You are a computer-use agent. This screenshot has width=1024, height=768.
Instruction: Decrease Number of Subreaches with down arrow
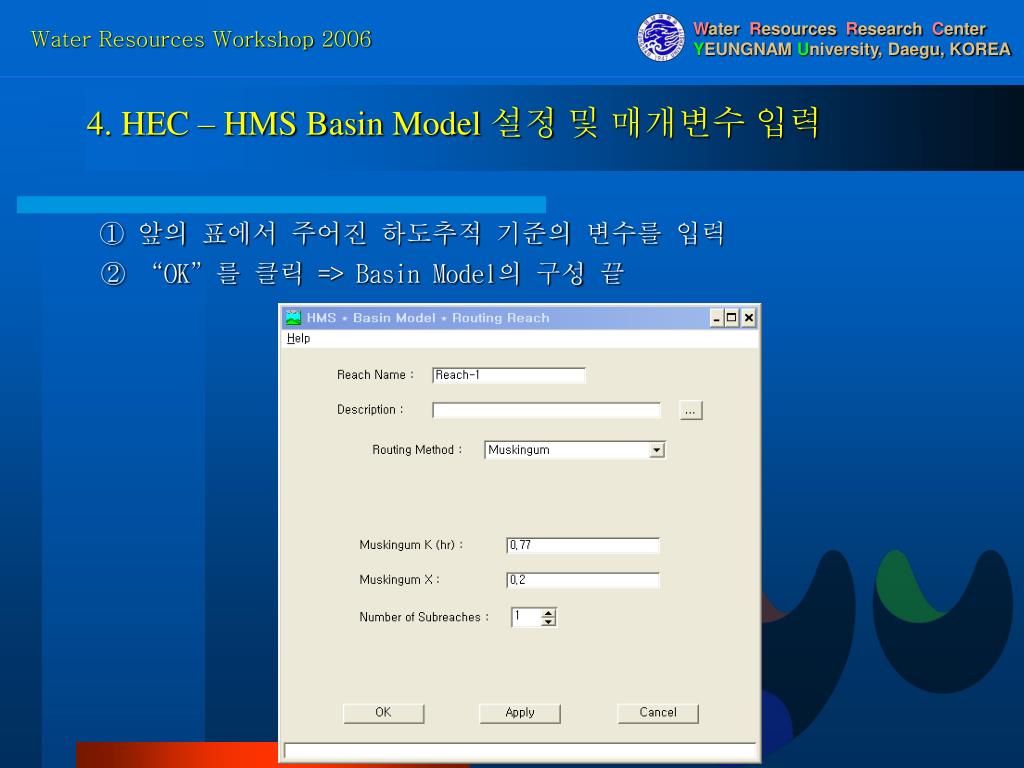(549, 622)
